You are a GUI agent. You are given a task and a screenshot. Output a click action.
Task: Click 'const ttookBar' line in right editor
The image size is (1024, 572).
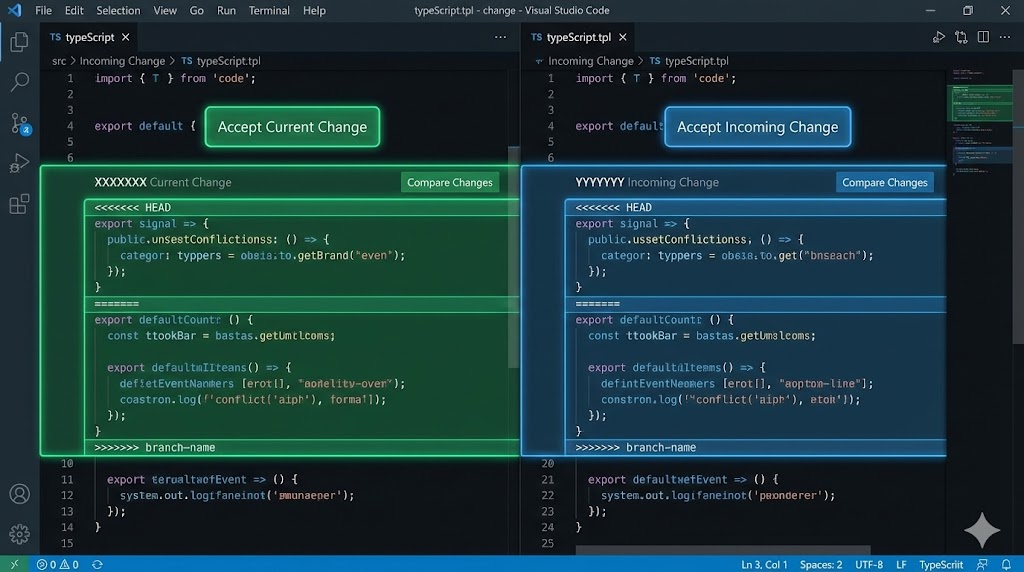[701, 336]
